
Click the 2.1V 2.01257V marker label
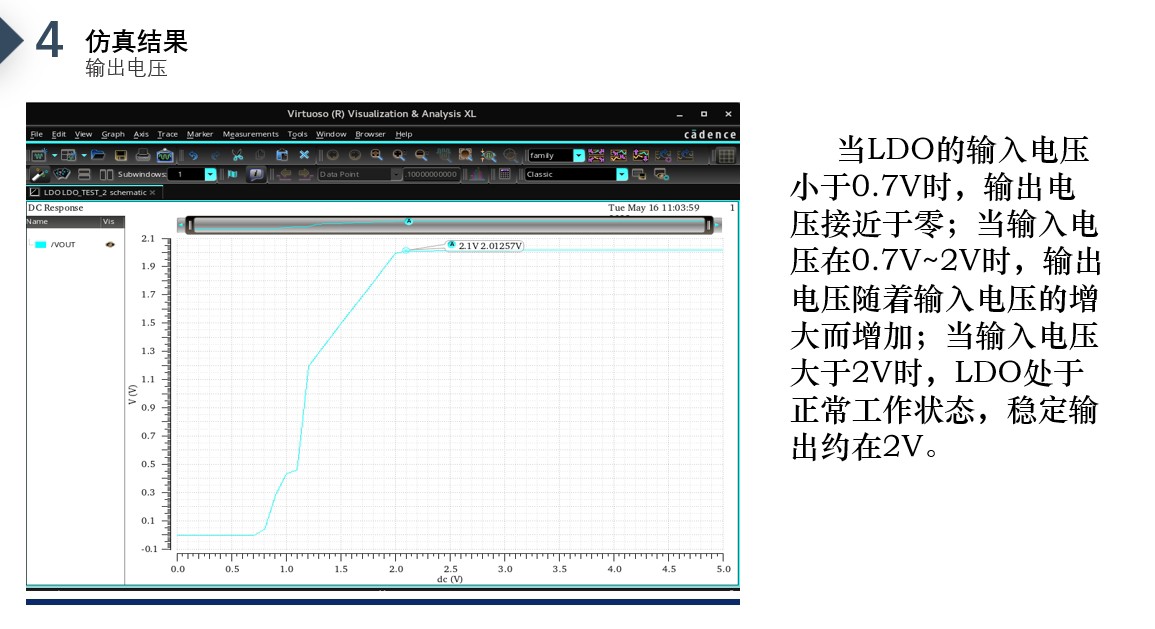pos(485,245)
